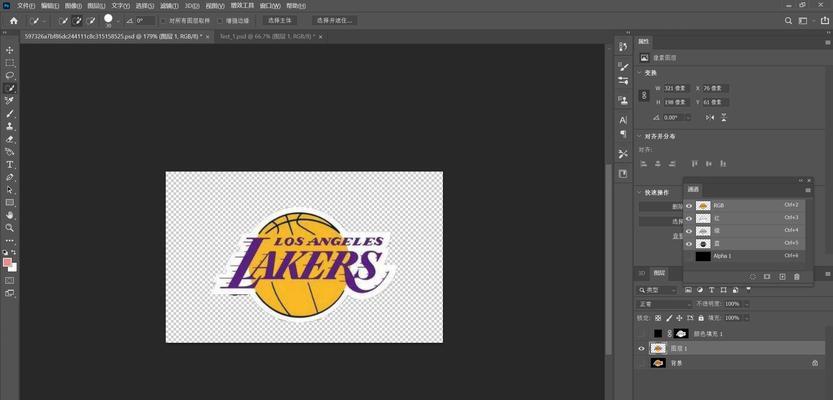Open the Type (文字) menu

click(x=121, y=5)
